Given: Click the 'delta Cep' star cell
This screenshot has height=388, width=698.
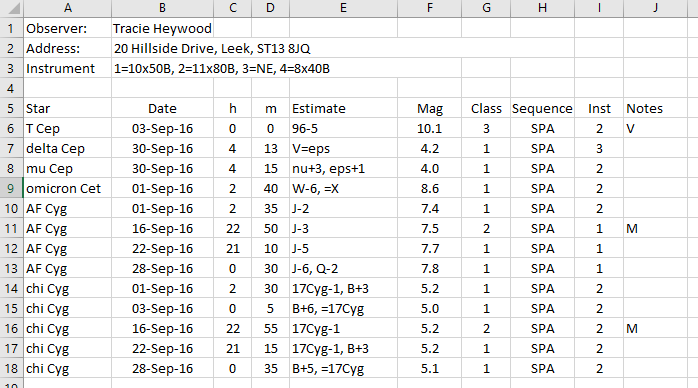Looking at the screenshot, I should (68, 149).
